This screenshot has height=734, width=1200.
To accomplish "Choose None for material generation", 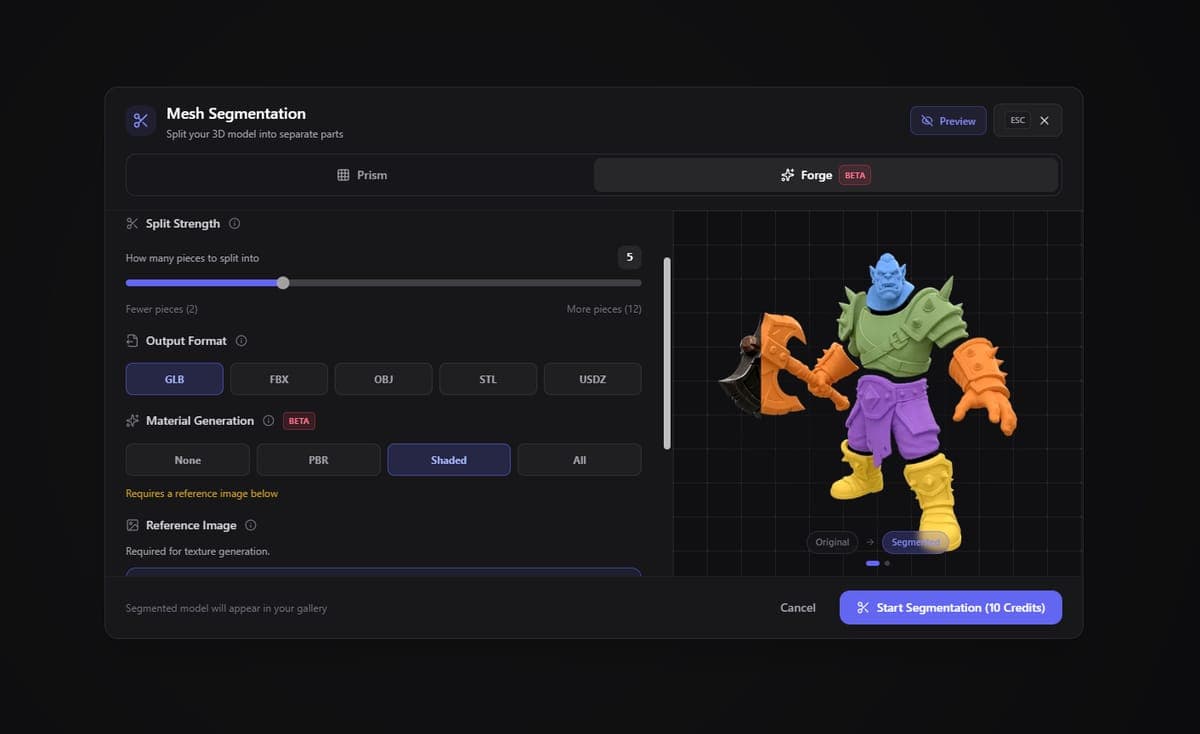I will click(188, 460).
